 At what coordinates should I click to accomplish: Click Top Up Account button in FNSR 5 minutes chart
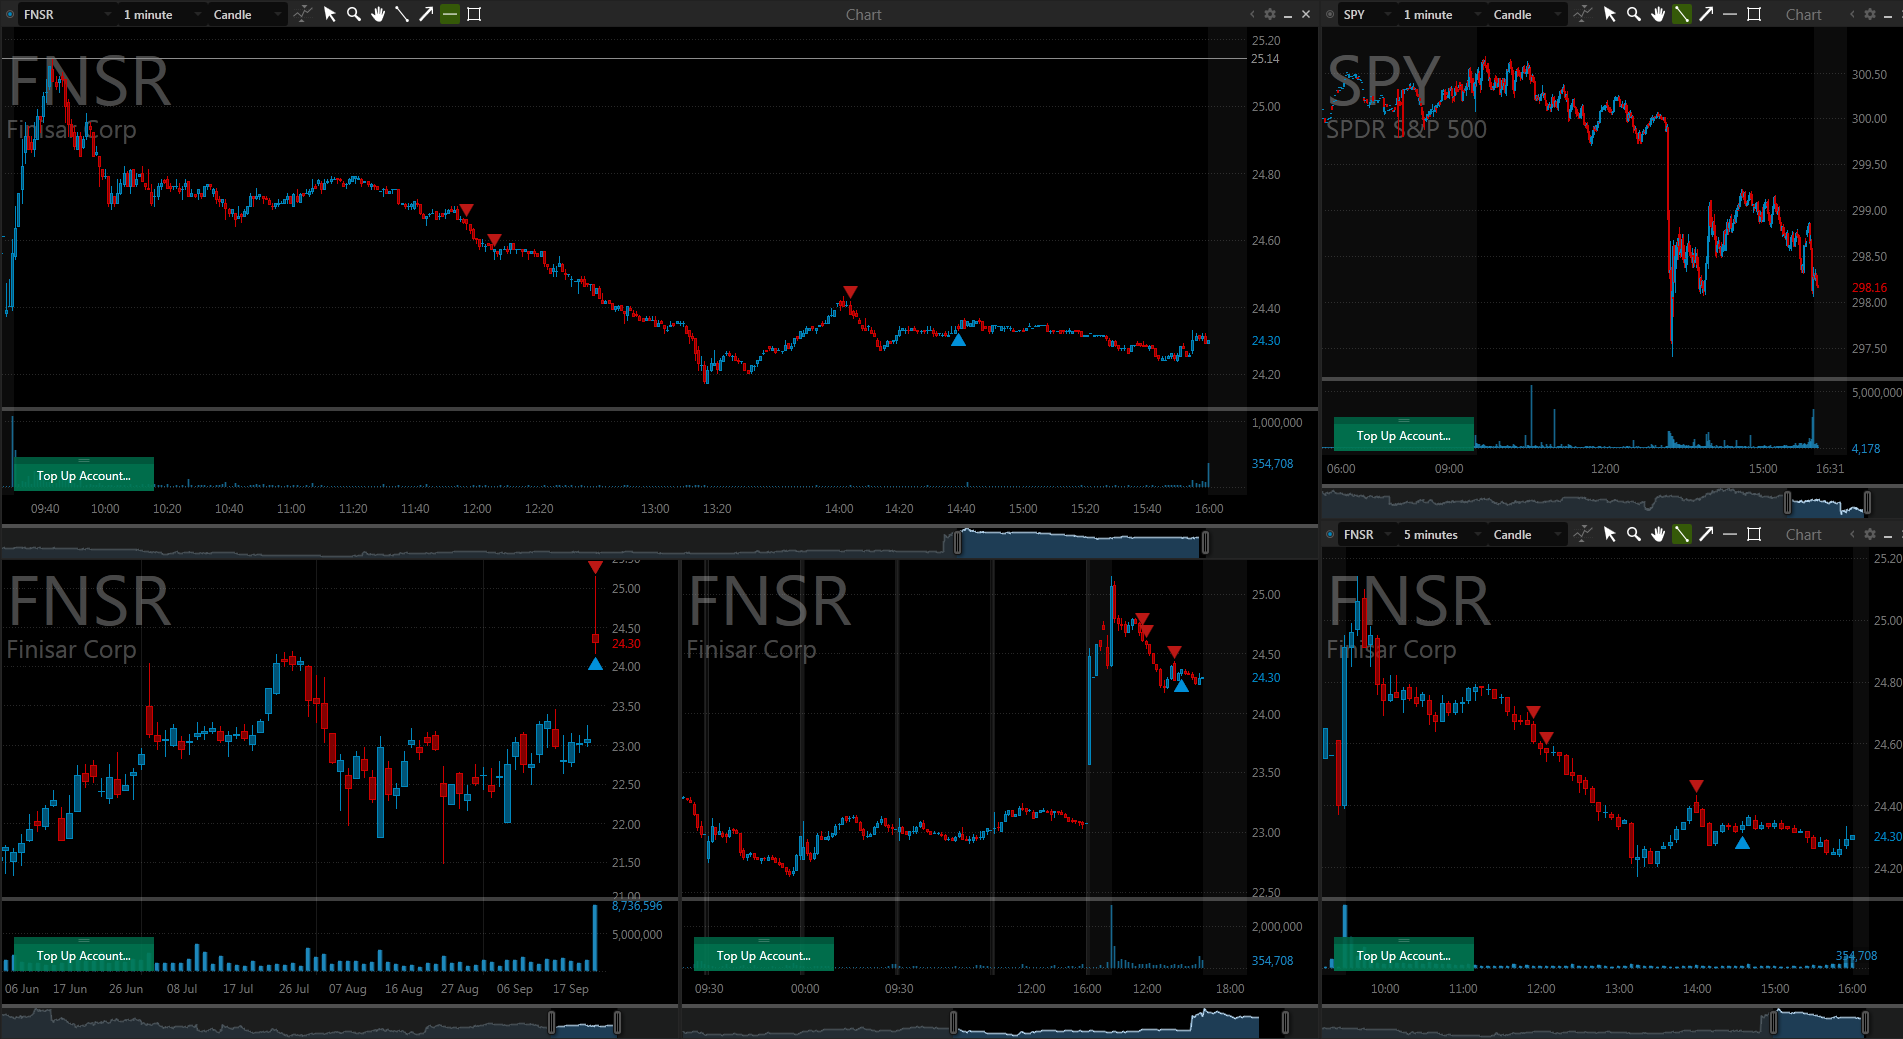coord(1404,955)
